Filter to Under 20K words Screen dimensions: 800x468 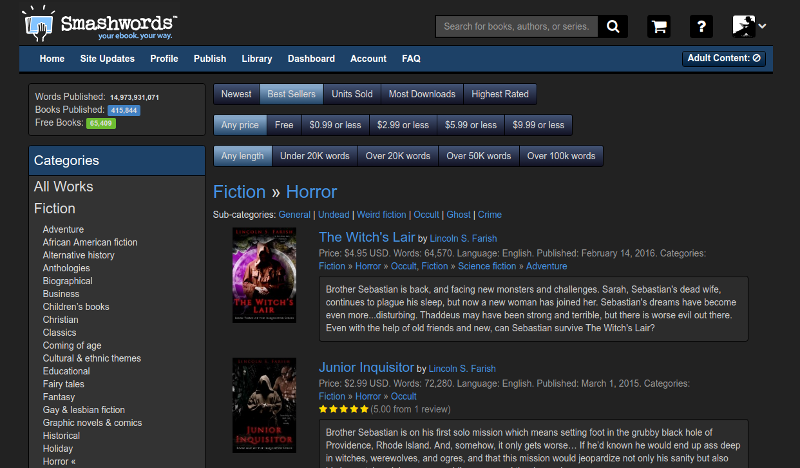pos(315,156)
